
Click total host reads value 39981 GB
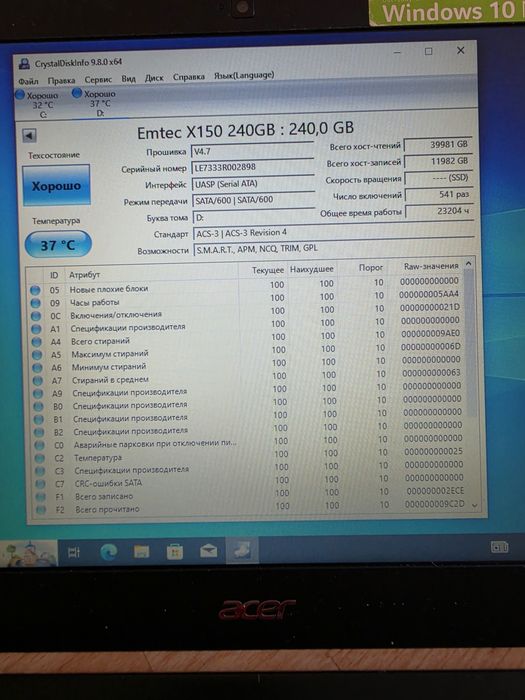(438, 145)
